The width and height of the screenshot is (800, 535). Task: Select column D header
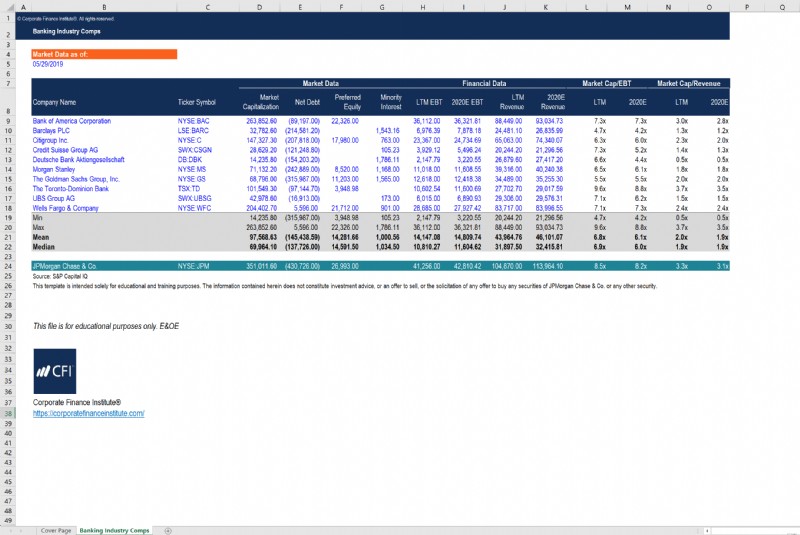(x=259, y=7)
